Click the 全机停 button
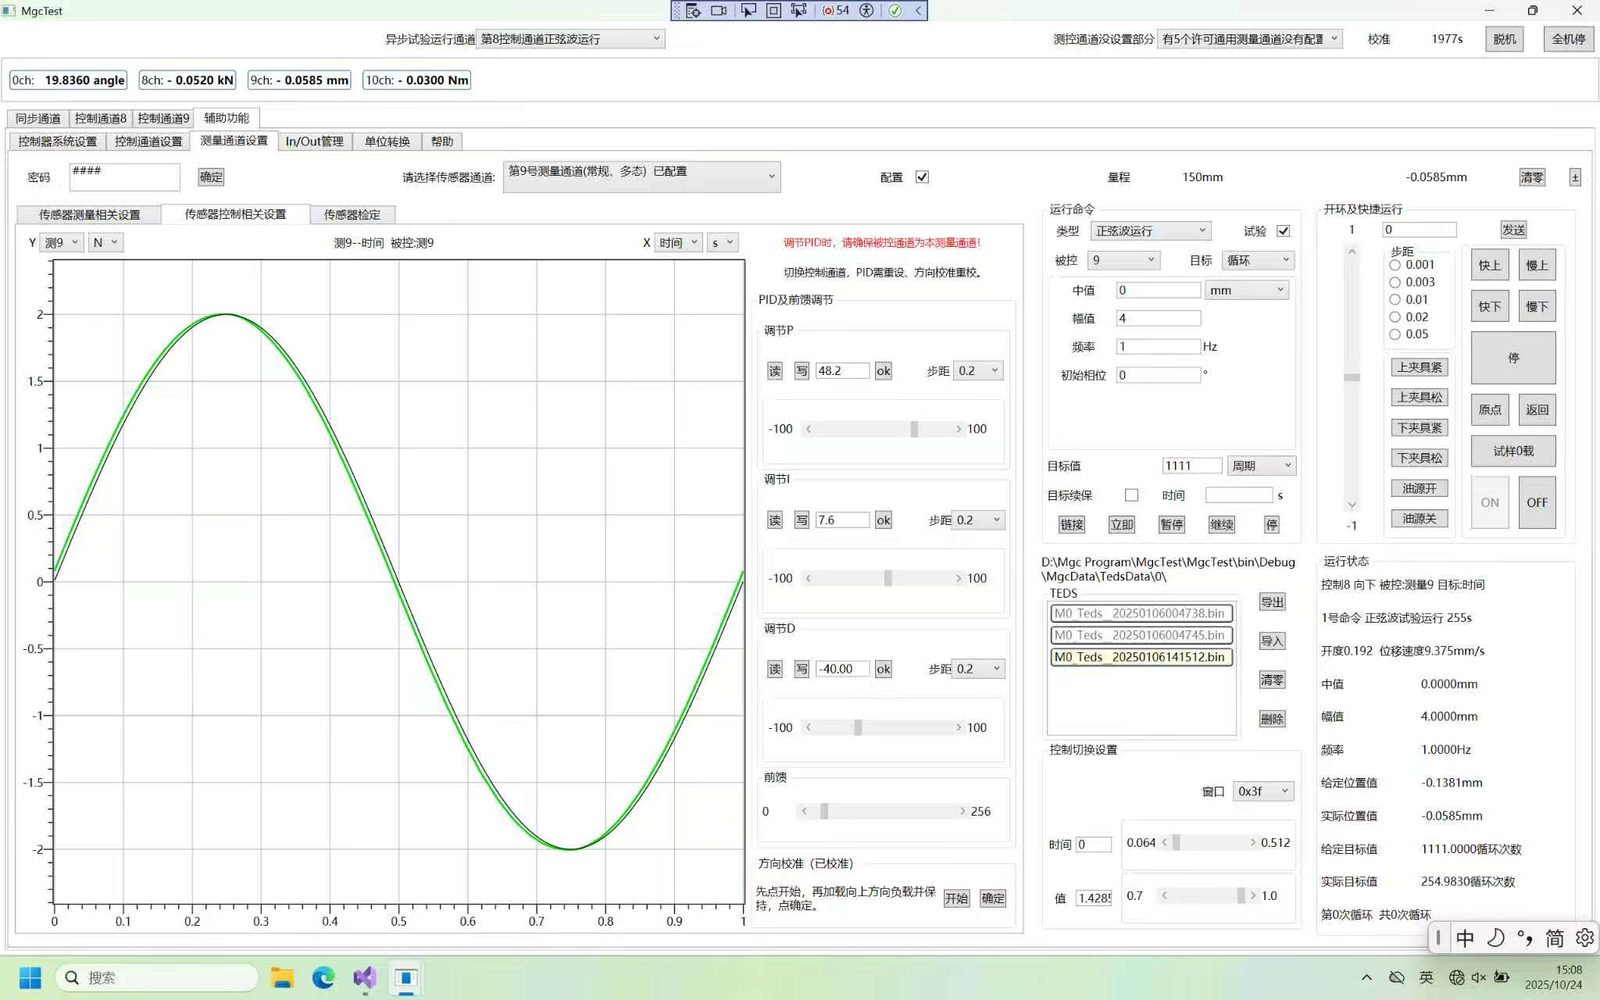This screenshot has width=1600, height=1000. tap(1567, 39)
